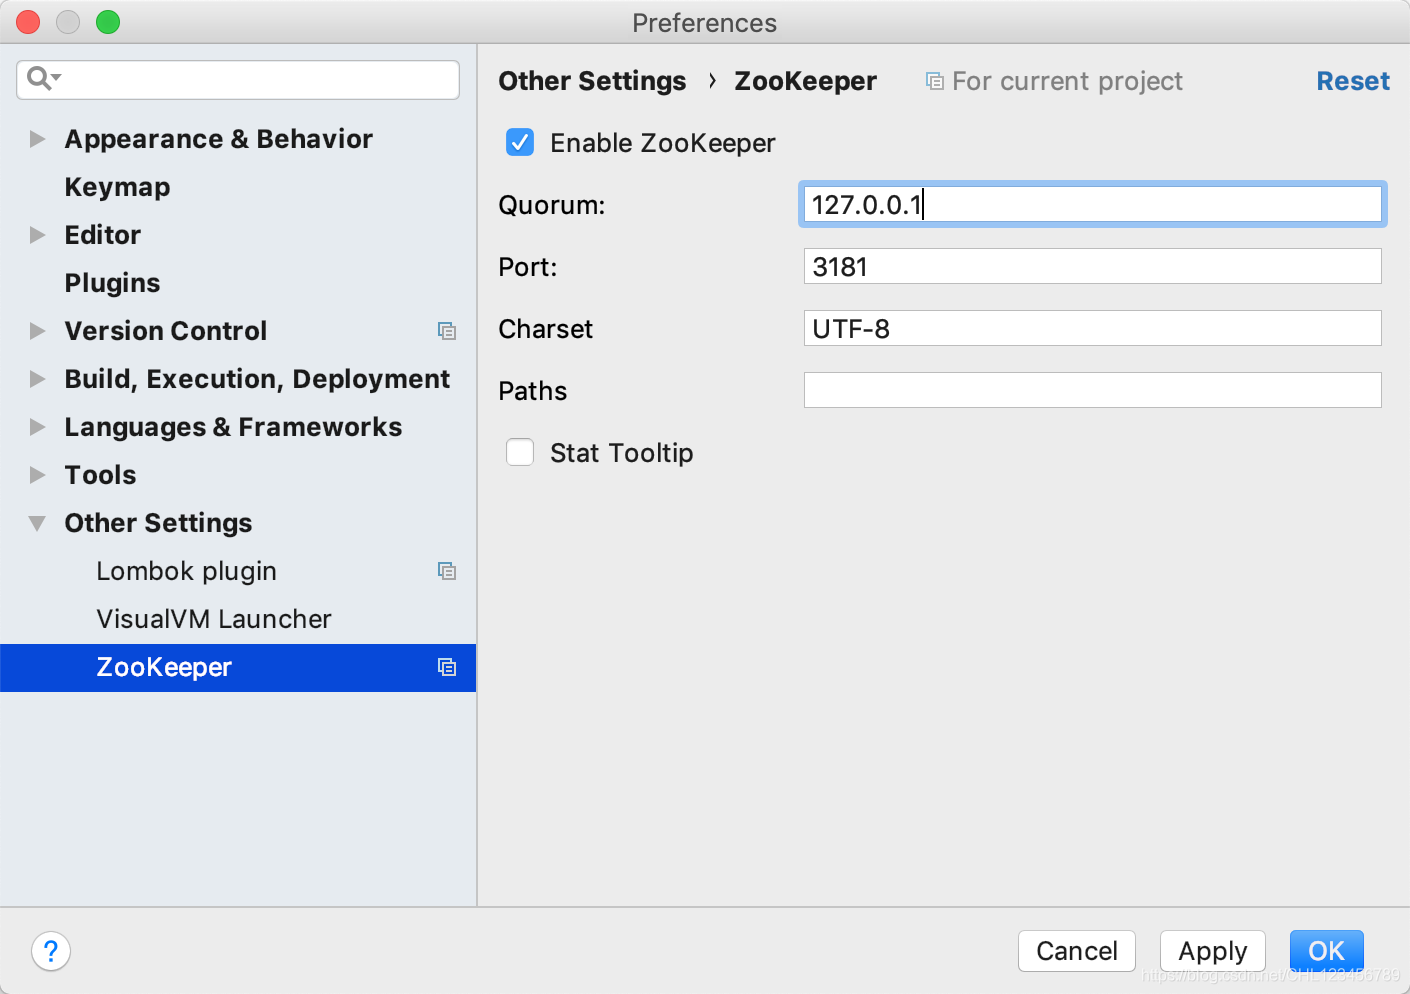Click the Cancel button

[1077, 951]
